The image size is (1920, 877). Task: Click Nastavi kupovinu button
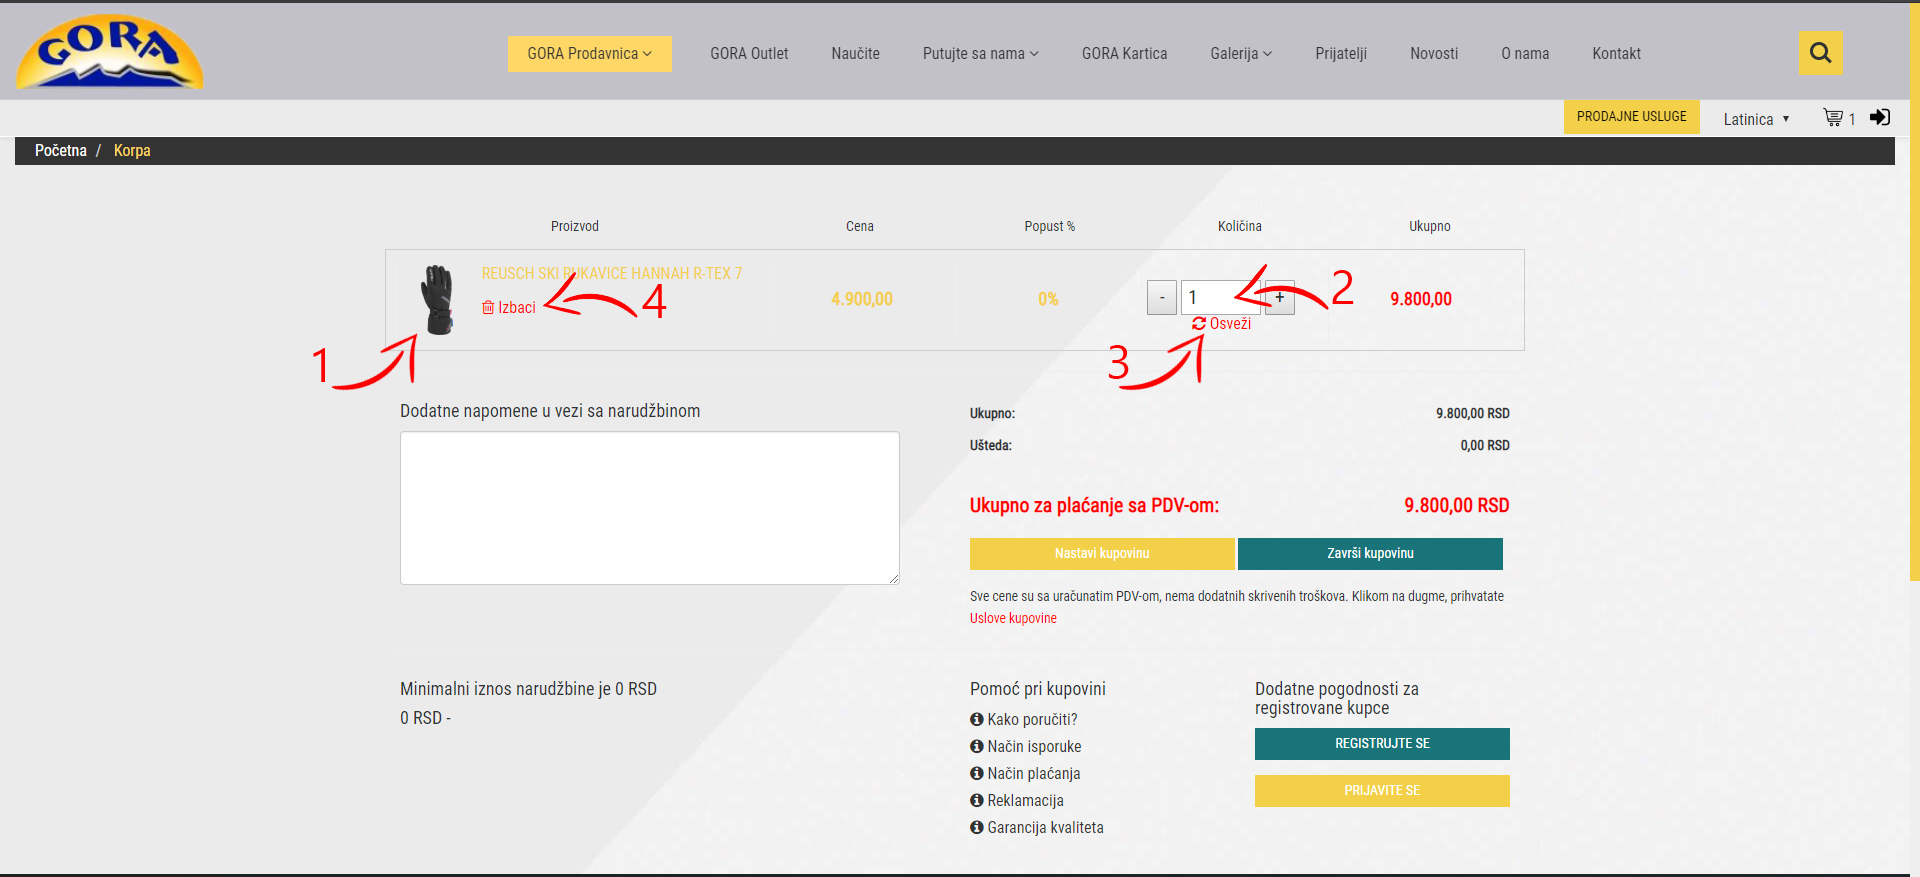tap(1102, 553)
